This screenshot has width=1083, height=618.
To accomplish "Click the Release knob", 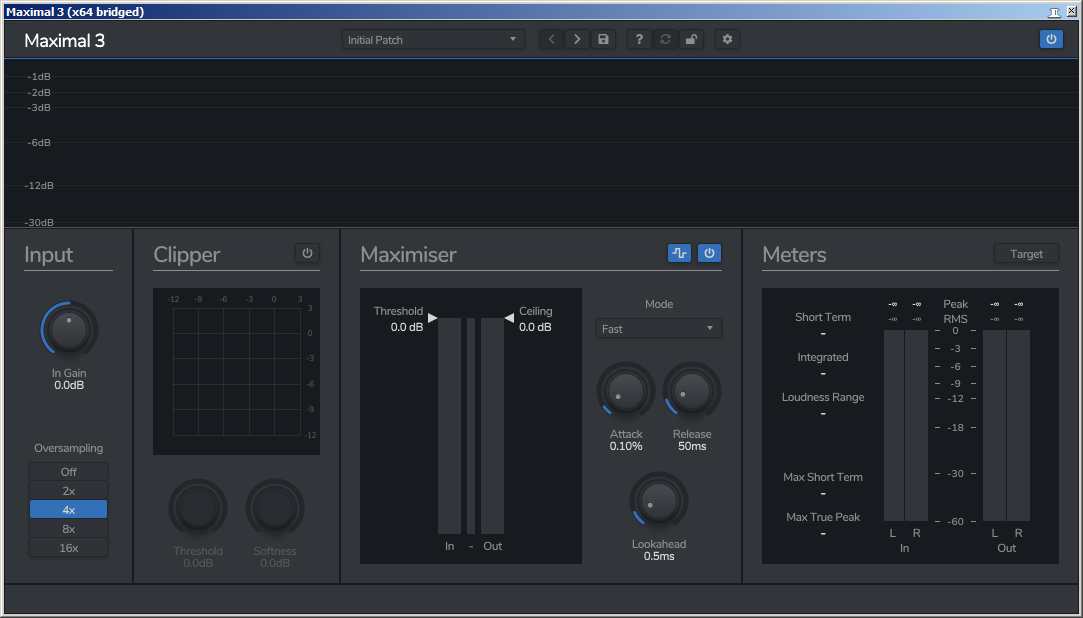I will (x=692, y=392).
